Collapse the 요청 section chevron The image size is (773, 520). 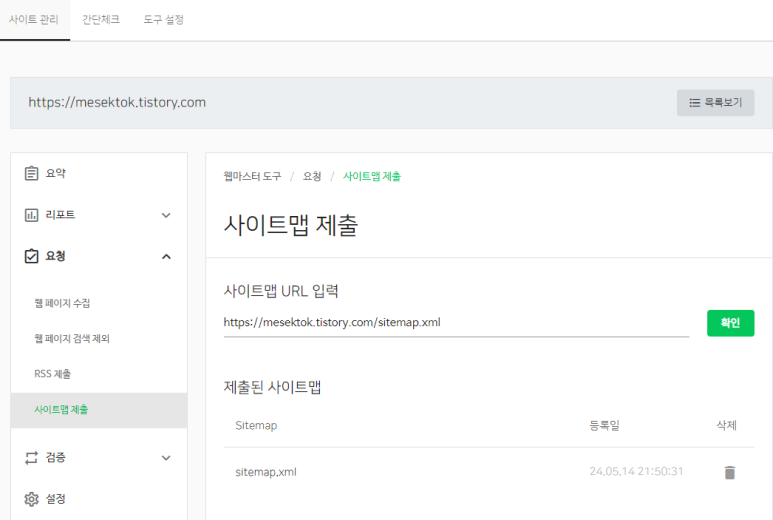[x=166, y=257]
